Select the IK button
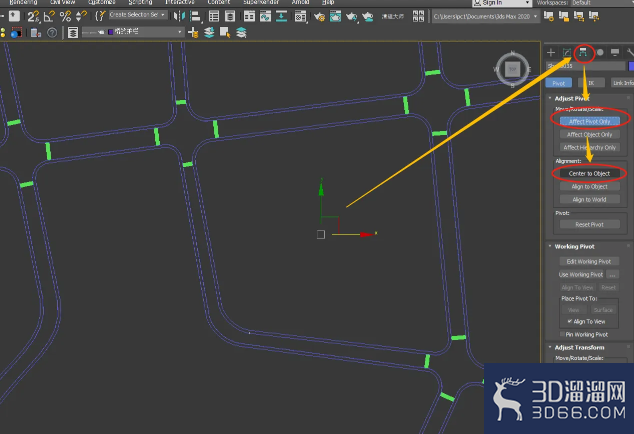 [591, 83]
